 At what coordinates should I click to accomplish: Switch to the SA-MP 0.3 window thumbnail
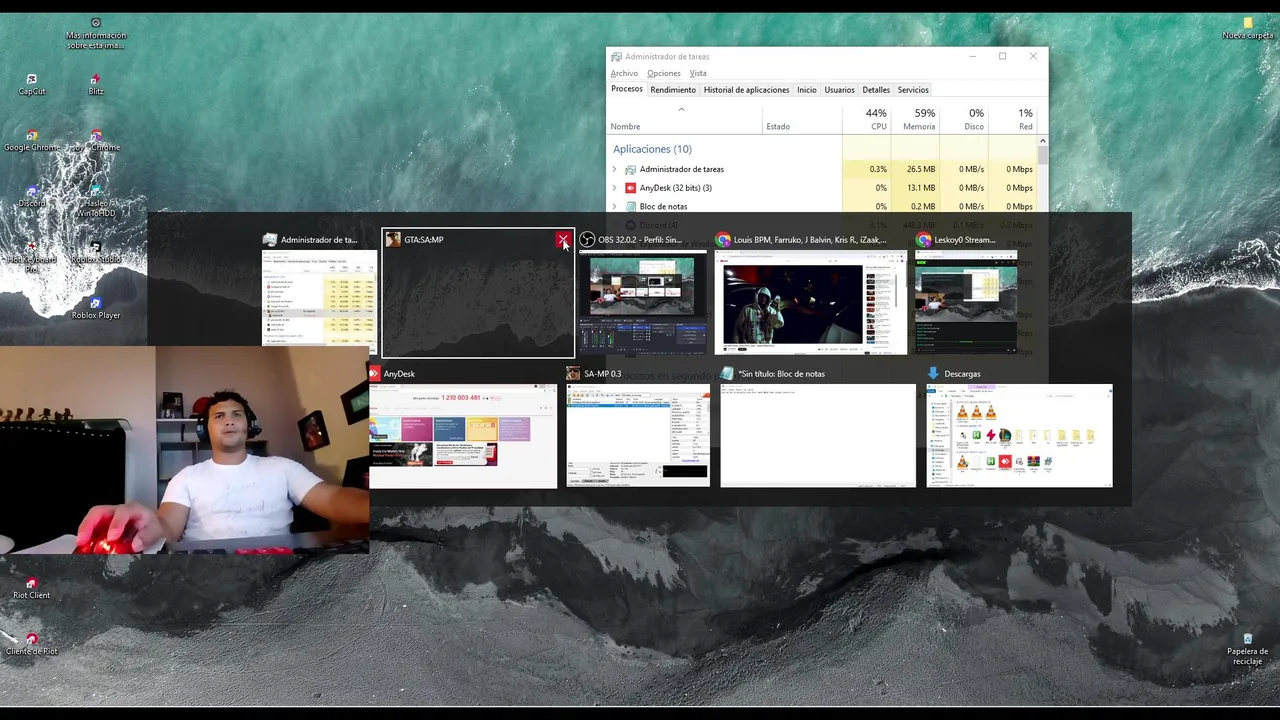638,436
